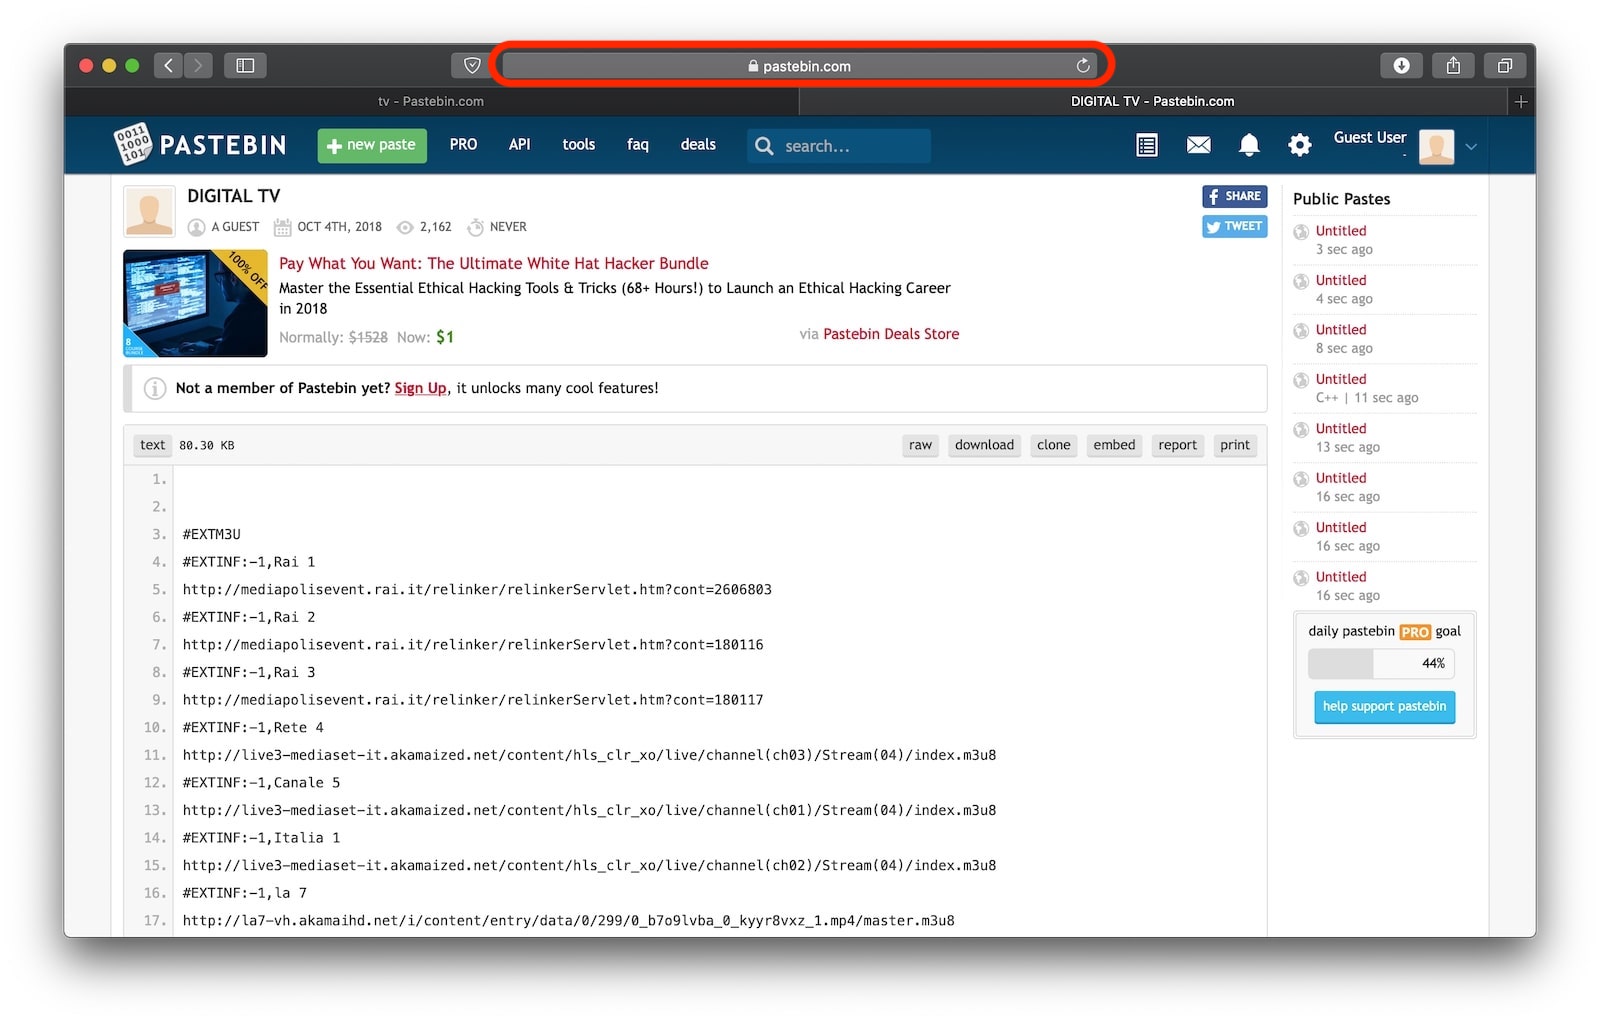Viewport: 1600px width, 1022px height.
Task: Print the paste
Action: [1235, 445]
